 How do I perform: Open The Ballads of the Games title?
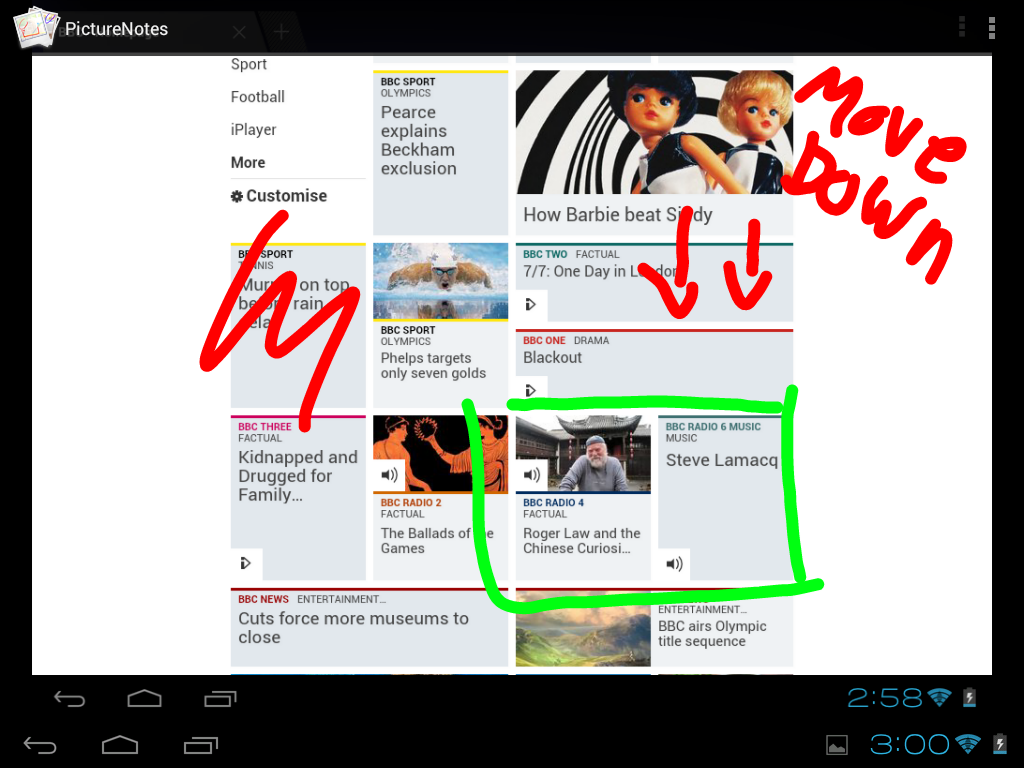pyautogui.click(x=437, y=541)
